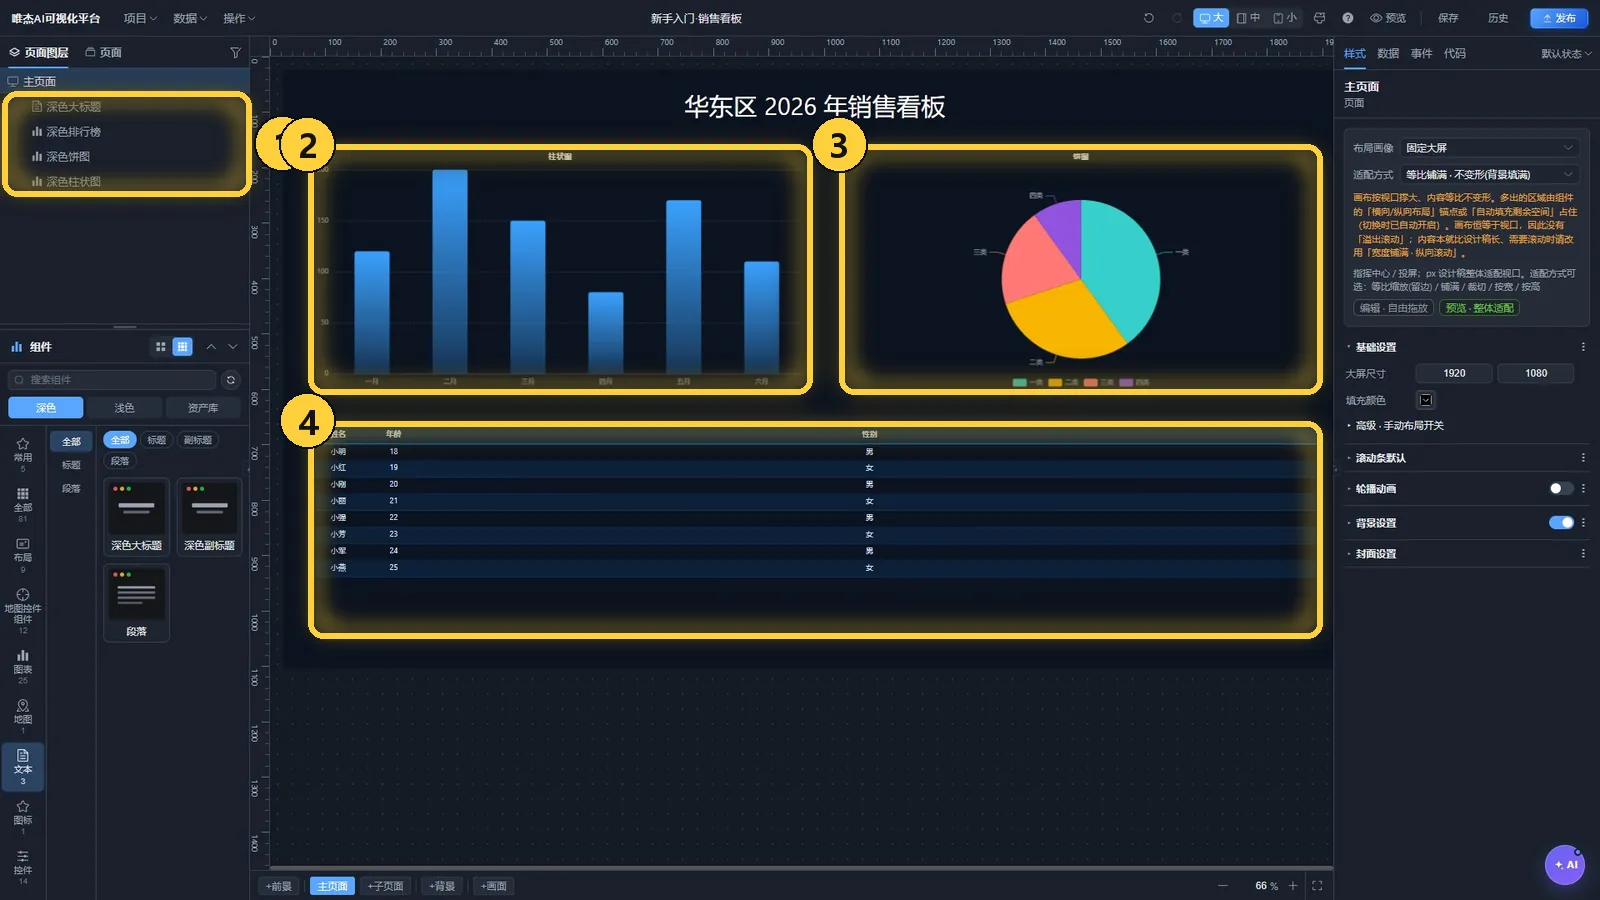Switch component list to large grid view
Viewport: 1600px width, 900px height.
point(161,347)
